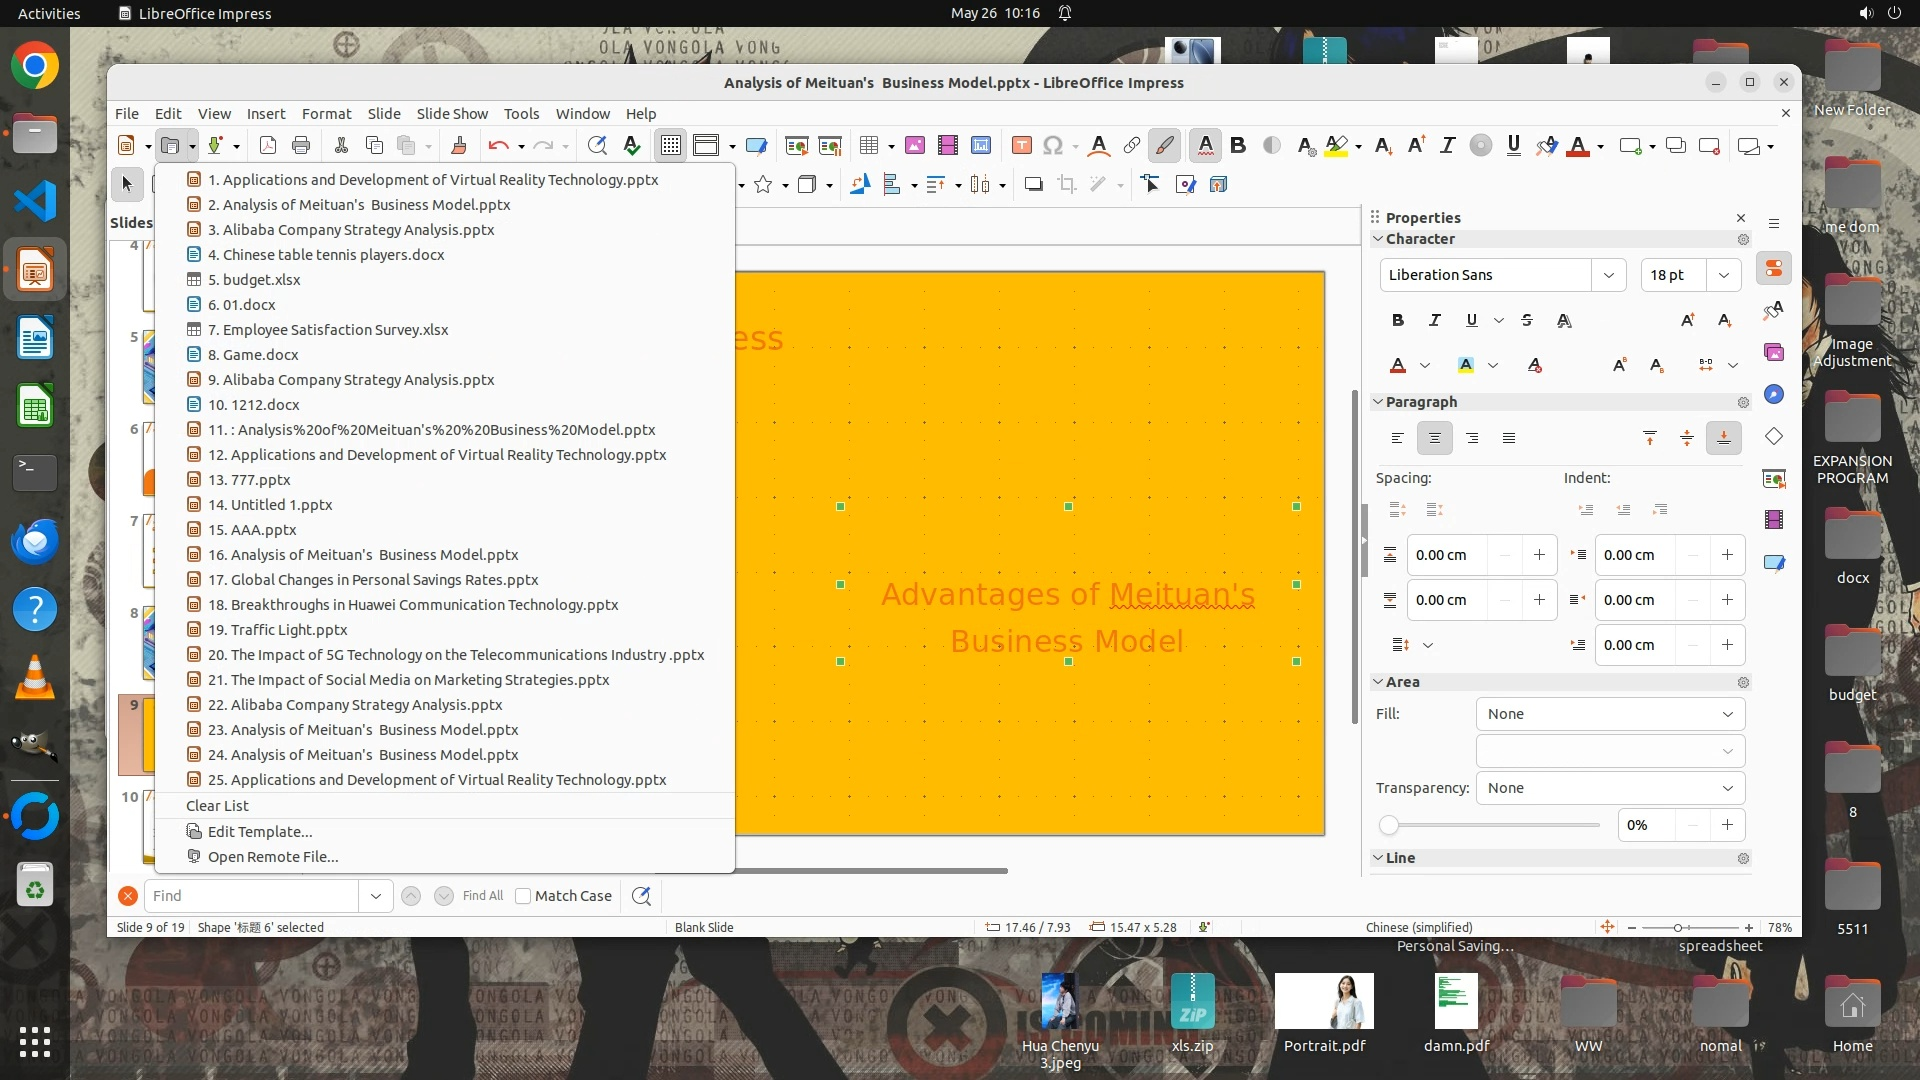Click the Insert Hyperlink icon
This screenshot has height=1080, width=1920.
click(1132, 146)
